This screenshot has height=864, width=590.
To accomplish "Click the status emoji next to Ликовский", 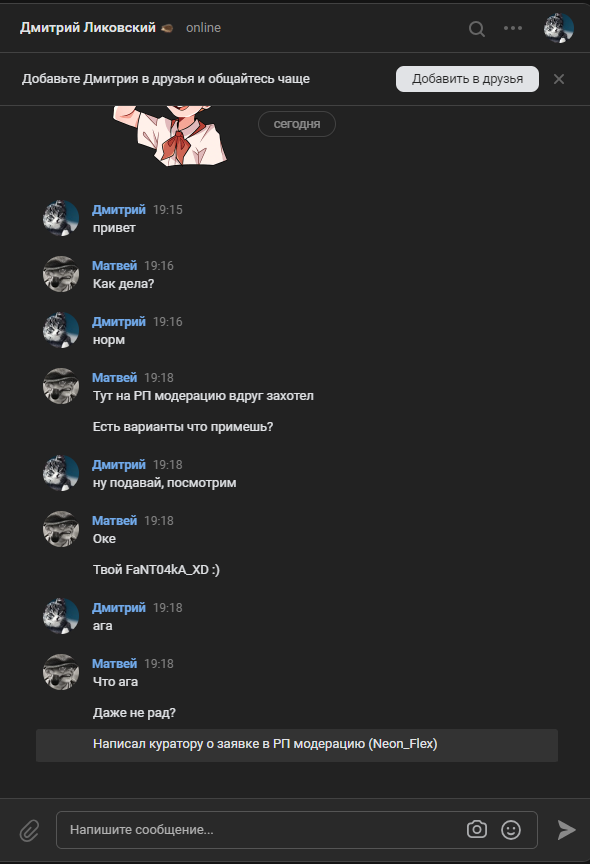I will (167, 28).
